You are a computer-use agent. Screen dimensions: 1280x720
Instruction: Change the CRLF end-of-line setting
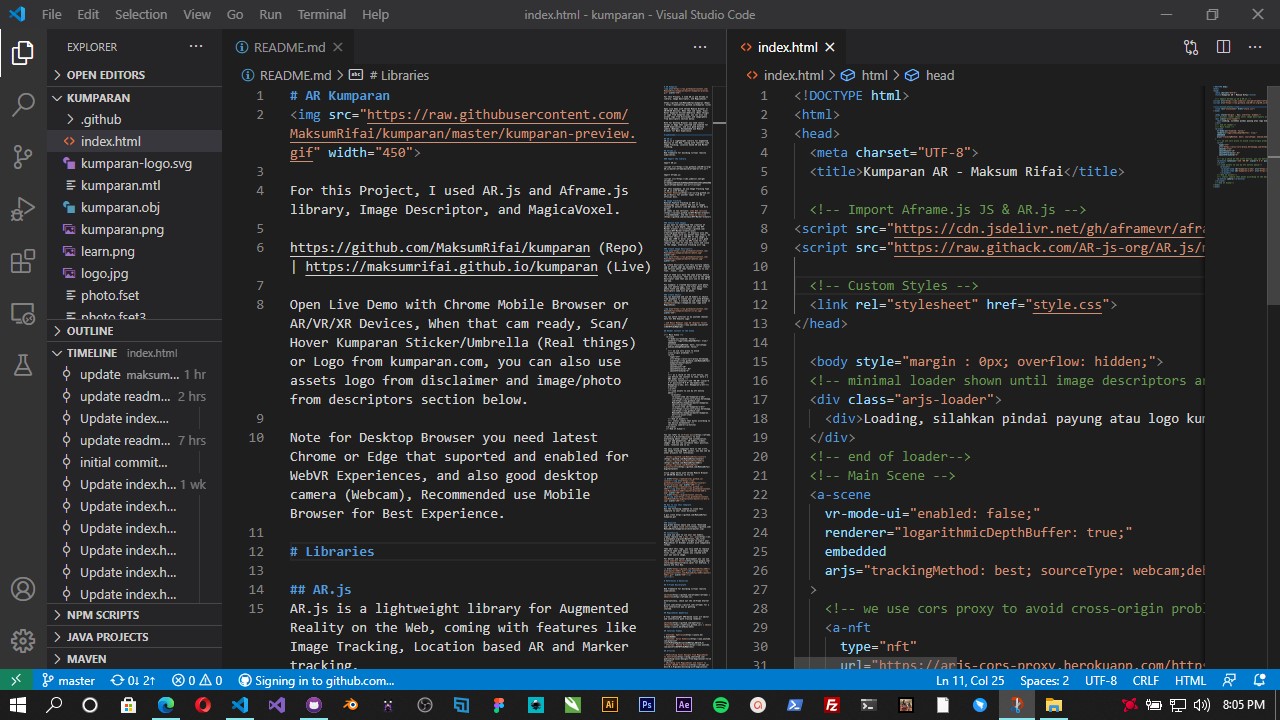[1145, 680]
